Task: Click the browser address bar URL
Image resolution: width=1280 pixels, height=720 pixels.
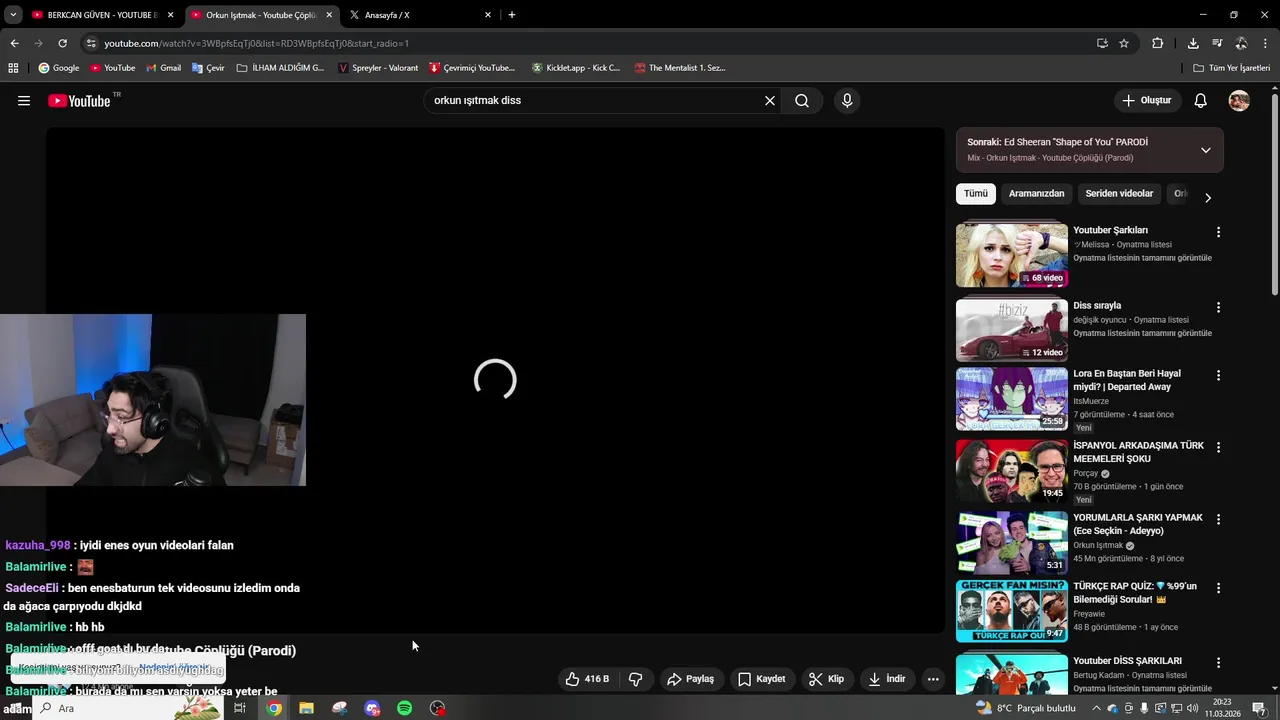Action: pyautogui.click(x=257, y=43)
